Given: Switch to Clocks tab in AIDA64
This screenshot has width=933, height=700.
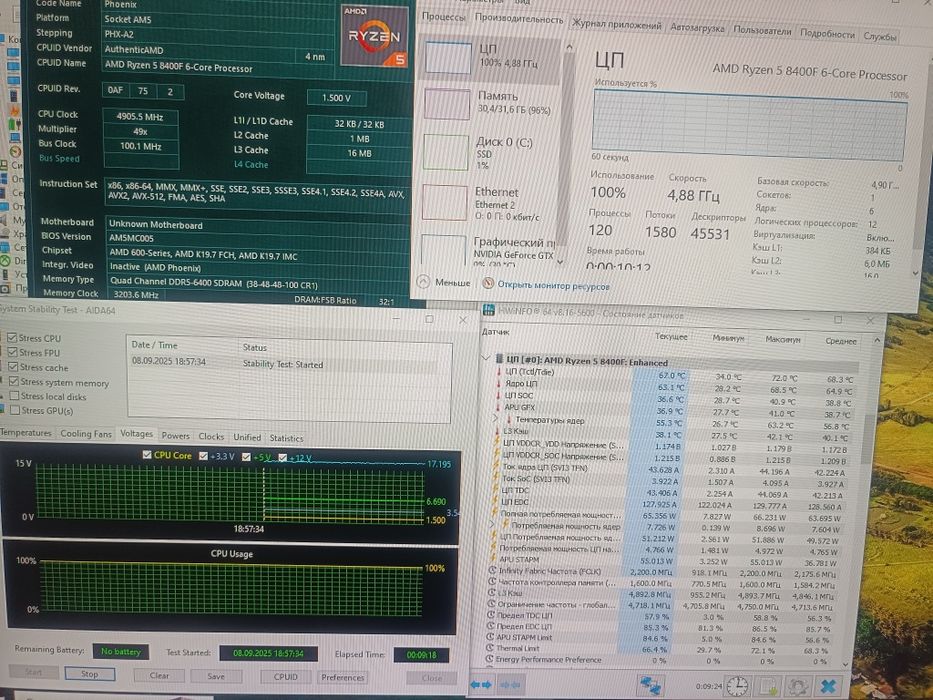Looking at the screenshot, I should point(211,436).
